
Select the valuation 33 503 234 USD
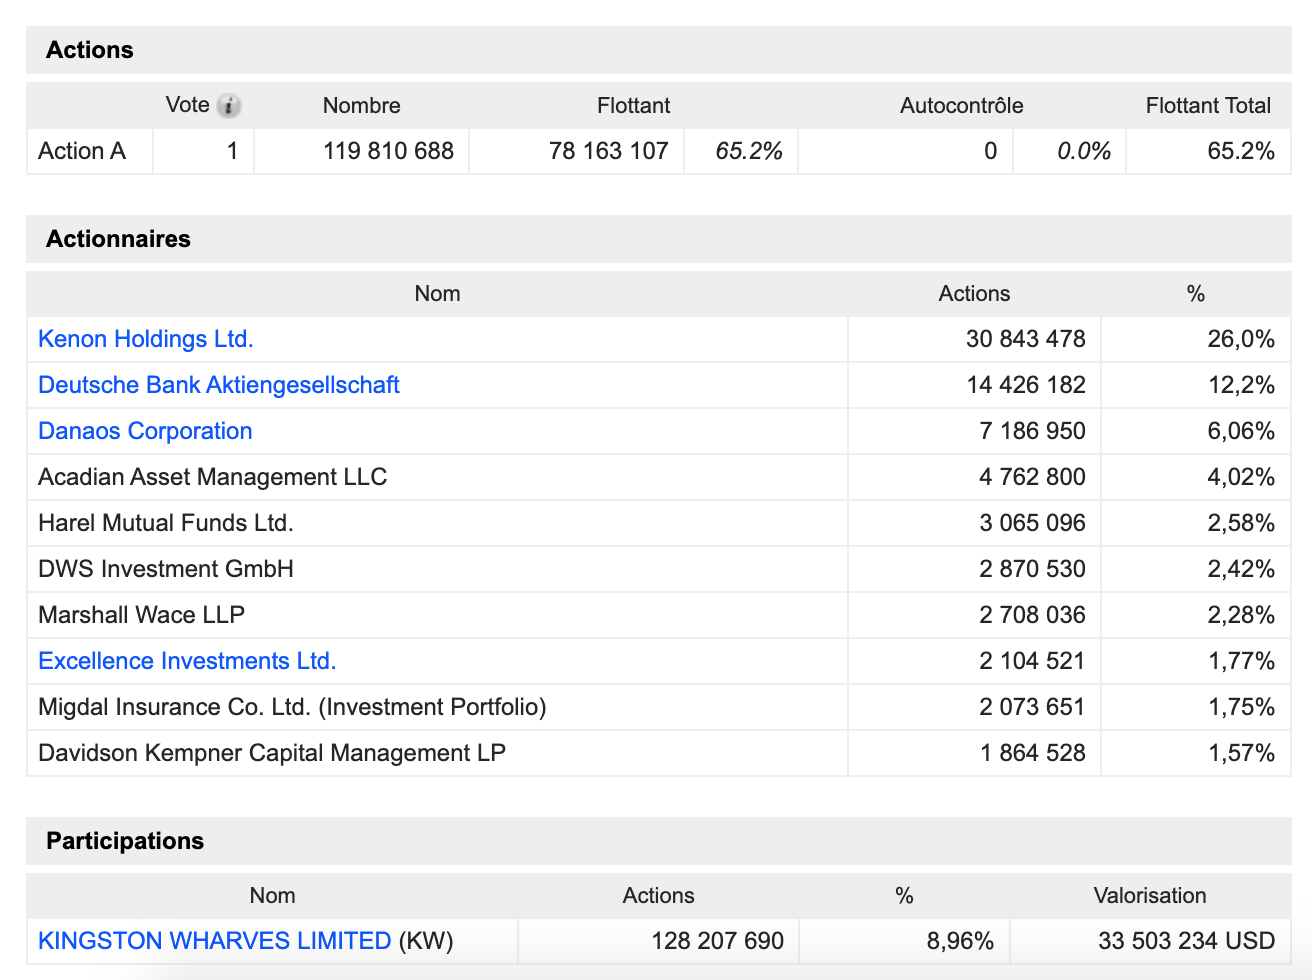[1186, 941]
